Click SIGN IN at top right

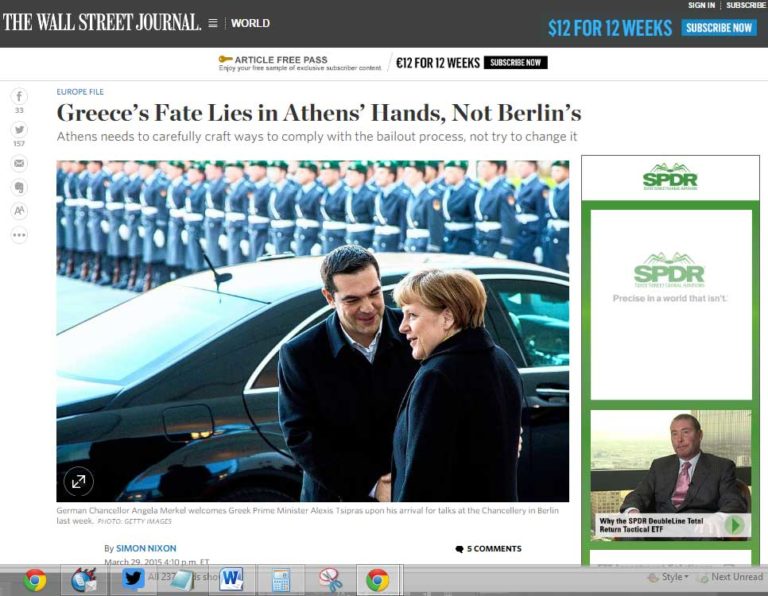click(701, 5)
